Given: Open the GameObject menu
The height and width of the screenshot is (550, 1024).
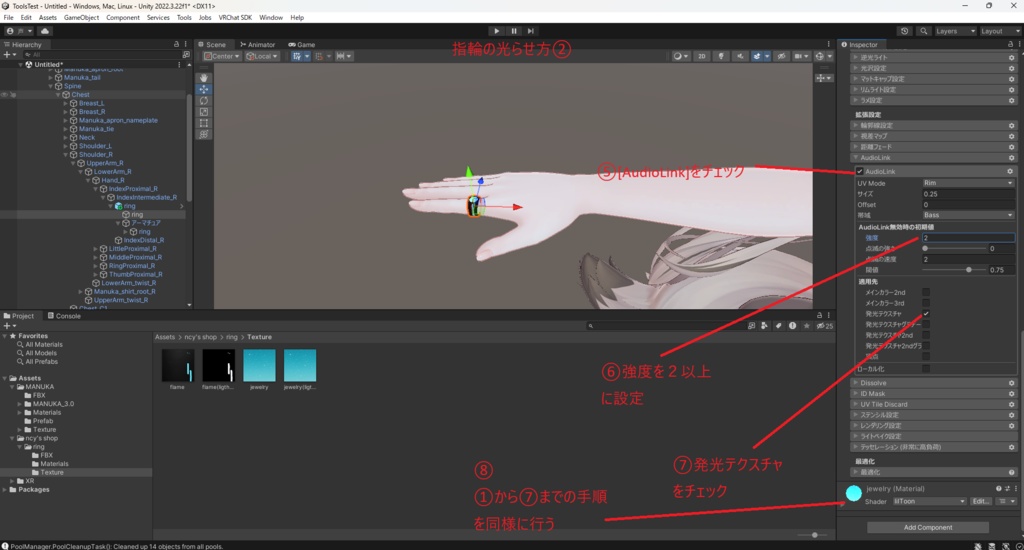Looking at the screenshot, I should [82, 18].
